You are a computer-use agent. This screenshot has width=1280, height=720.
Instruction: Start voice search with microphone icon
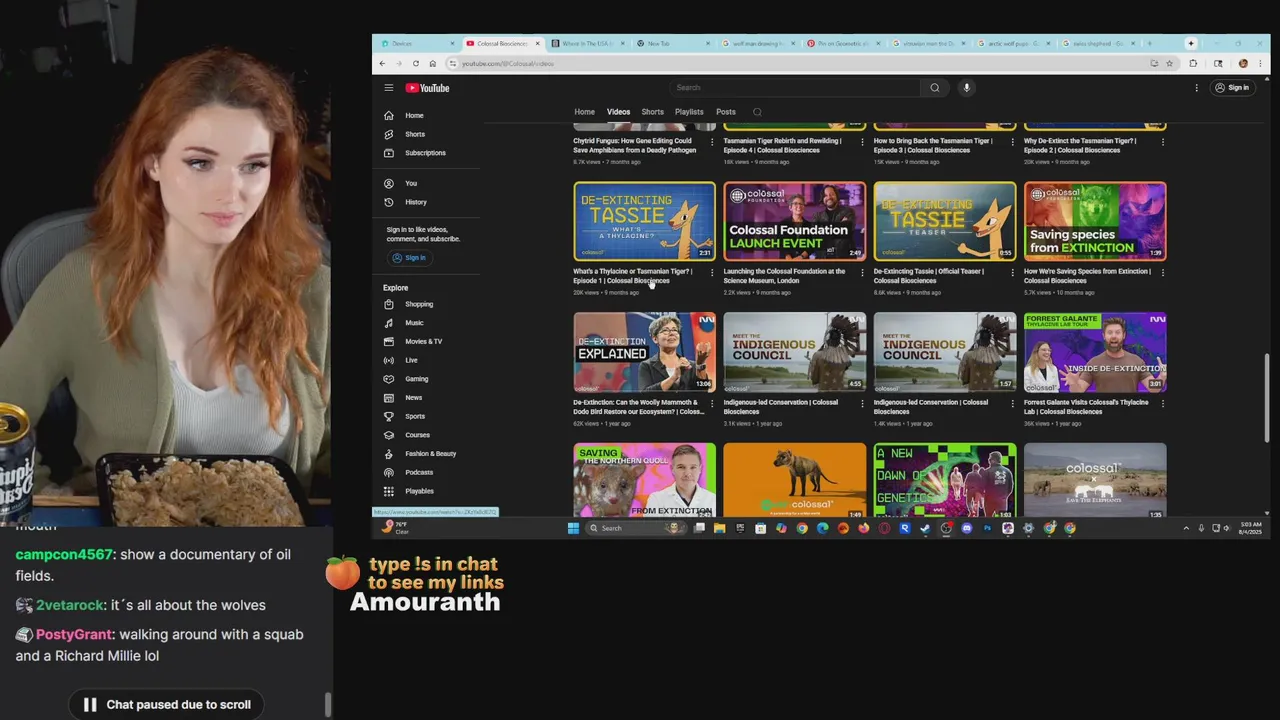[x=966, y=88]
